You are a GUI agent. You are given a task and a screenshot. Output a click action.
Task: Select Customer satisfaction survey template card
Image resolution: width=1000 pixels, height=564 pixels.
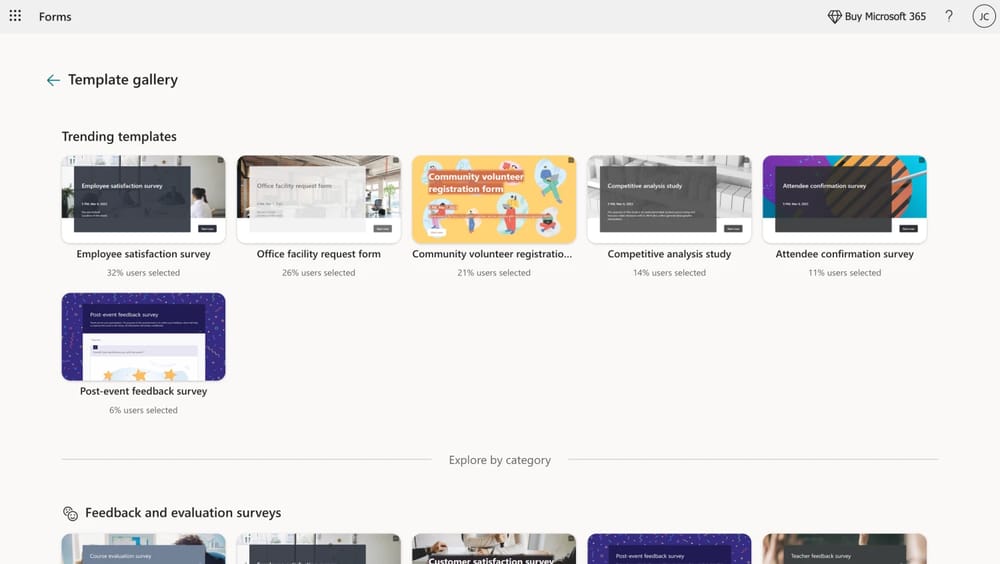tap(493, 549)
